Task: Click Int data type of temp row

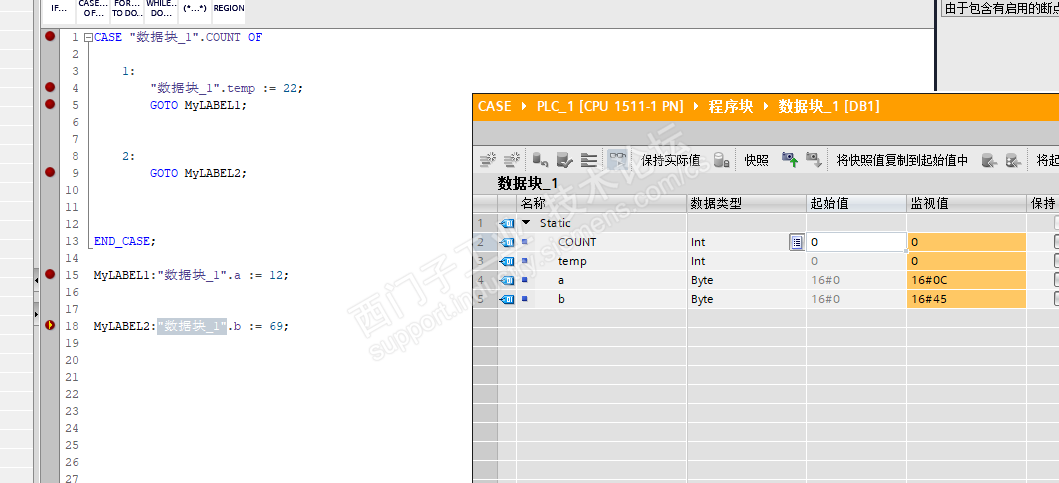Action: (x=698, y=261)
